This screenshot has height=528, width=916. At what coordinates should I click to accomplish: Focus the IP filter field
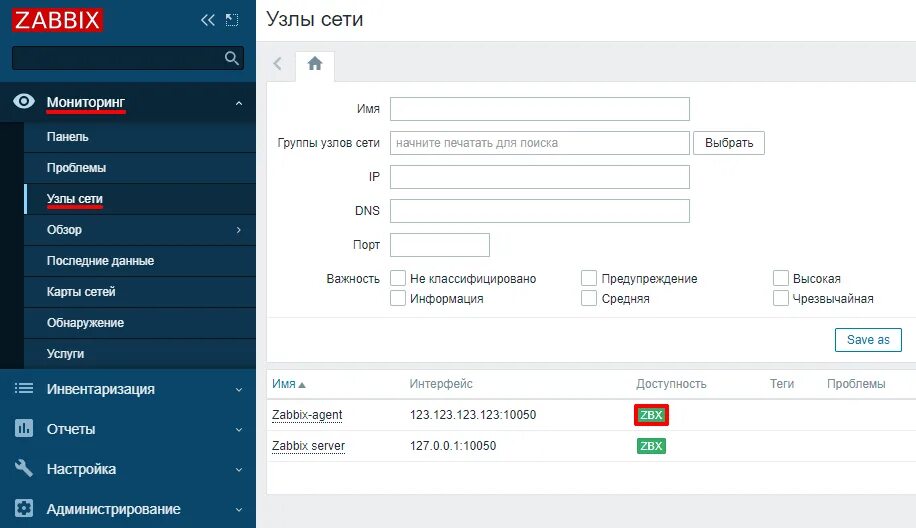coord(540,177)
